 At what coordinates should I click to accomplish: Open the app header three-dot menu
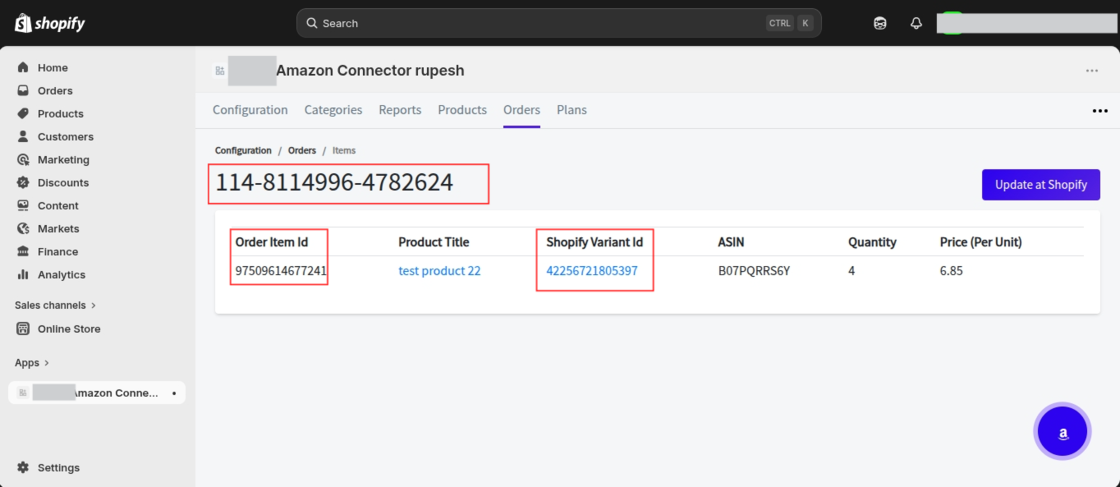[1092, 71]
